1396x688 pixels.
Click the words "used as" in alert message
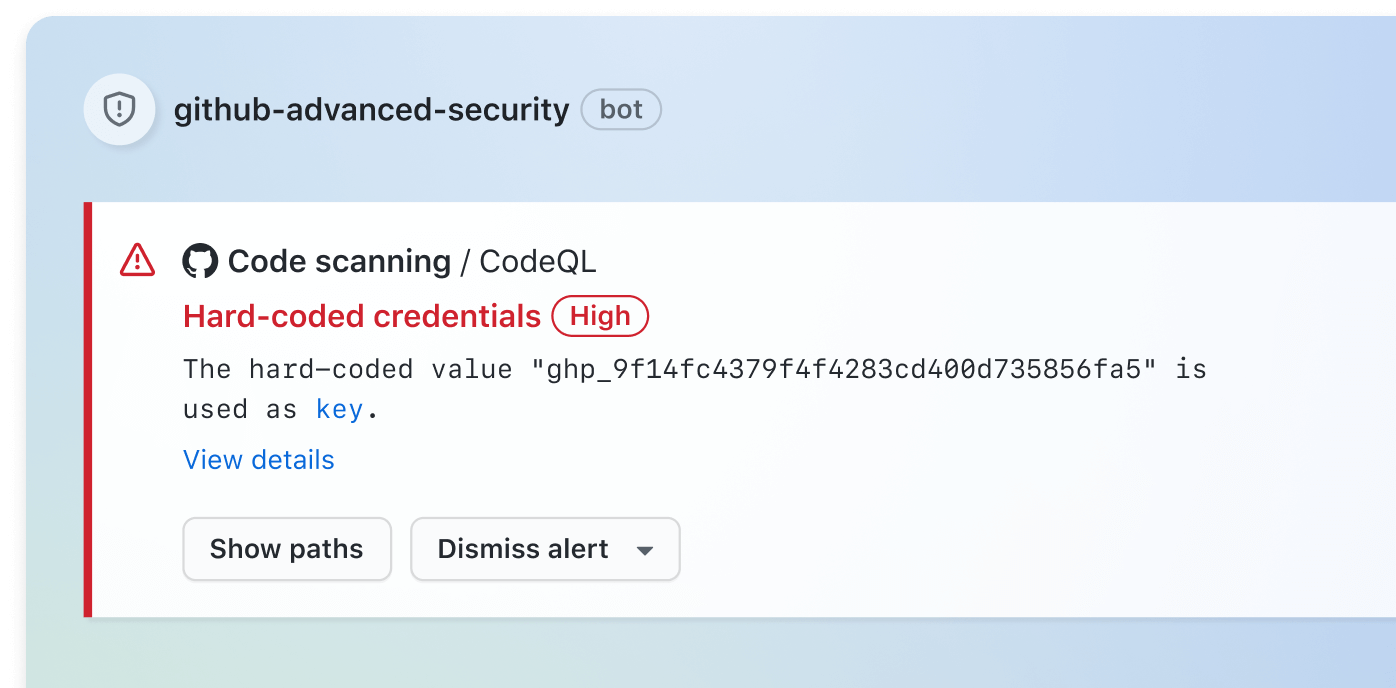pyautogui.click(x=240, y=409)
